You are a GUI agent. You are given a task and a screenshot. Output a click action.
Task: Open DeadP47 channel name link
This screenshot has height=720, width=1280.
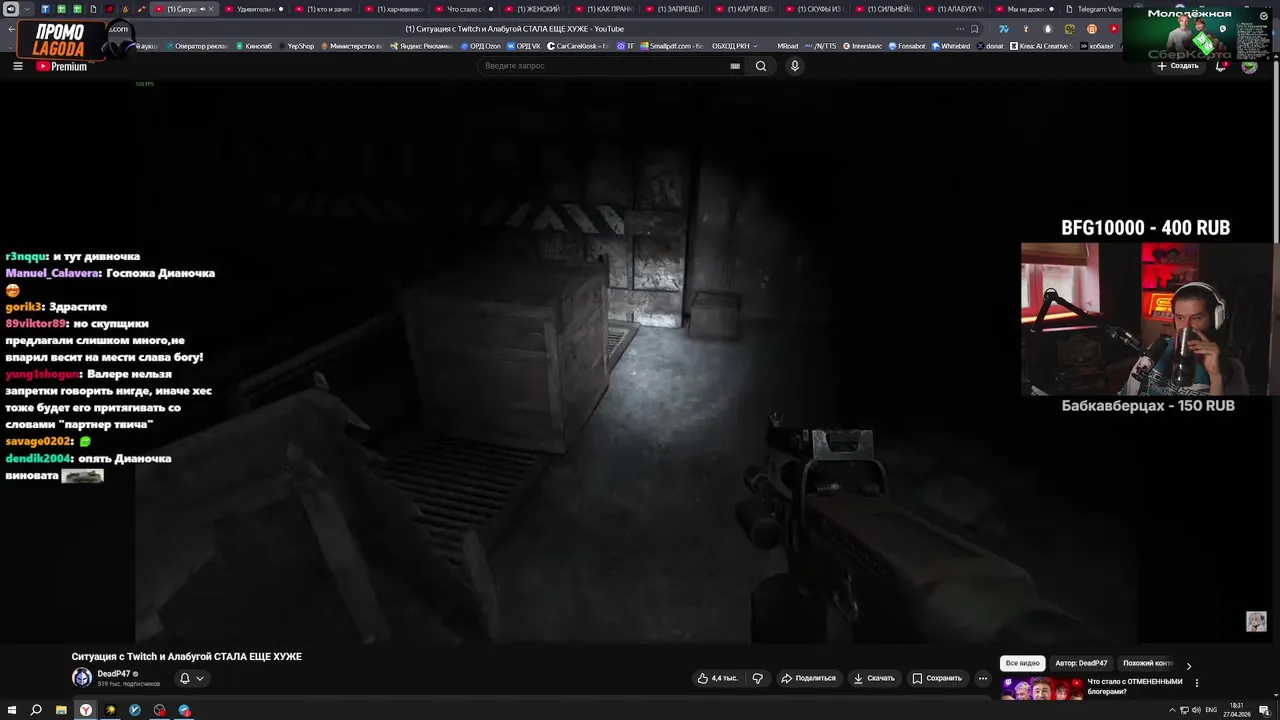[x=113, y=674]
